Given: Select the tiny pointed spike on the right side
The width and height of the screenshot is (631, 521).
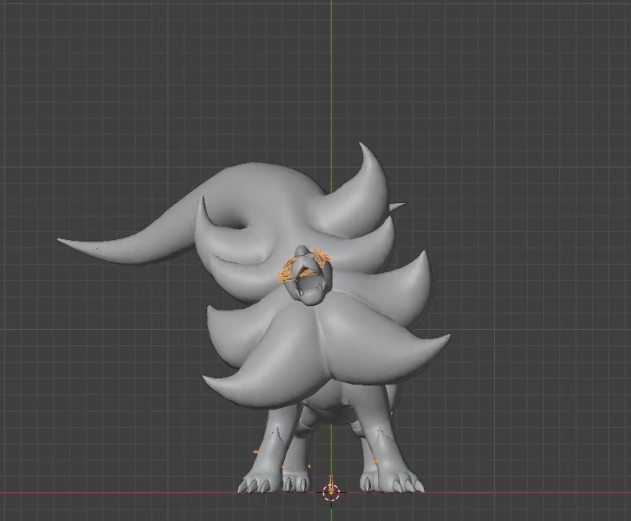Looking at the screenshot, I should [398, 208].
